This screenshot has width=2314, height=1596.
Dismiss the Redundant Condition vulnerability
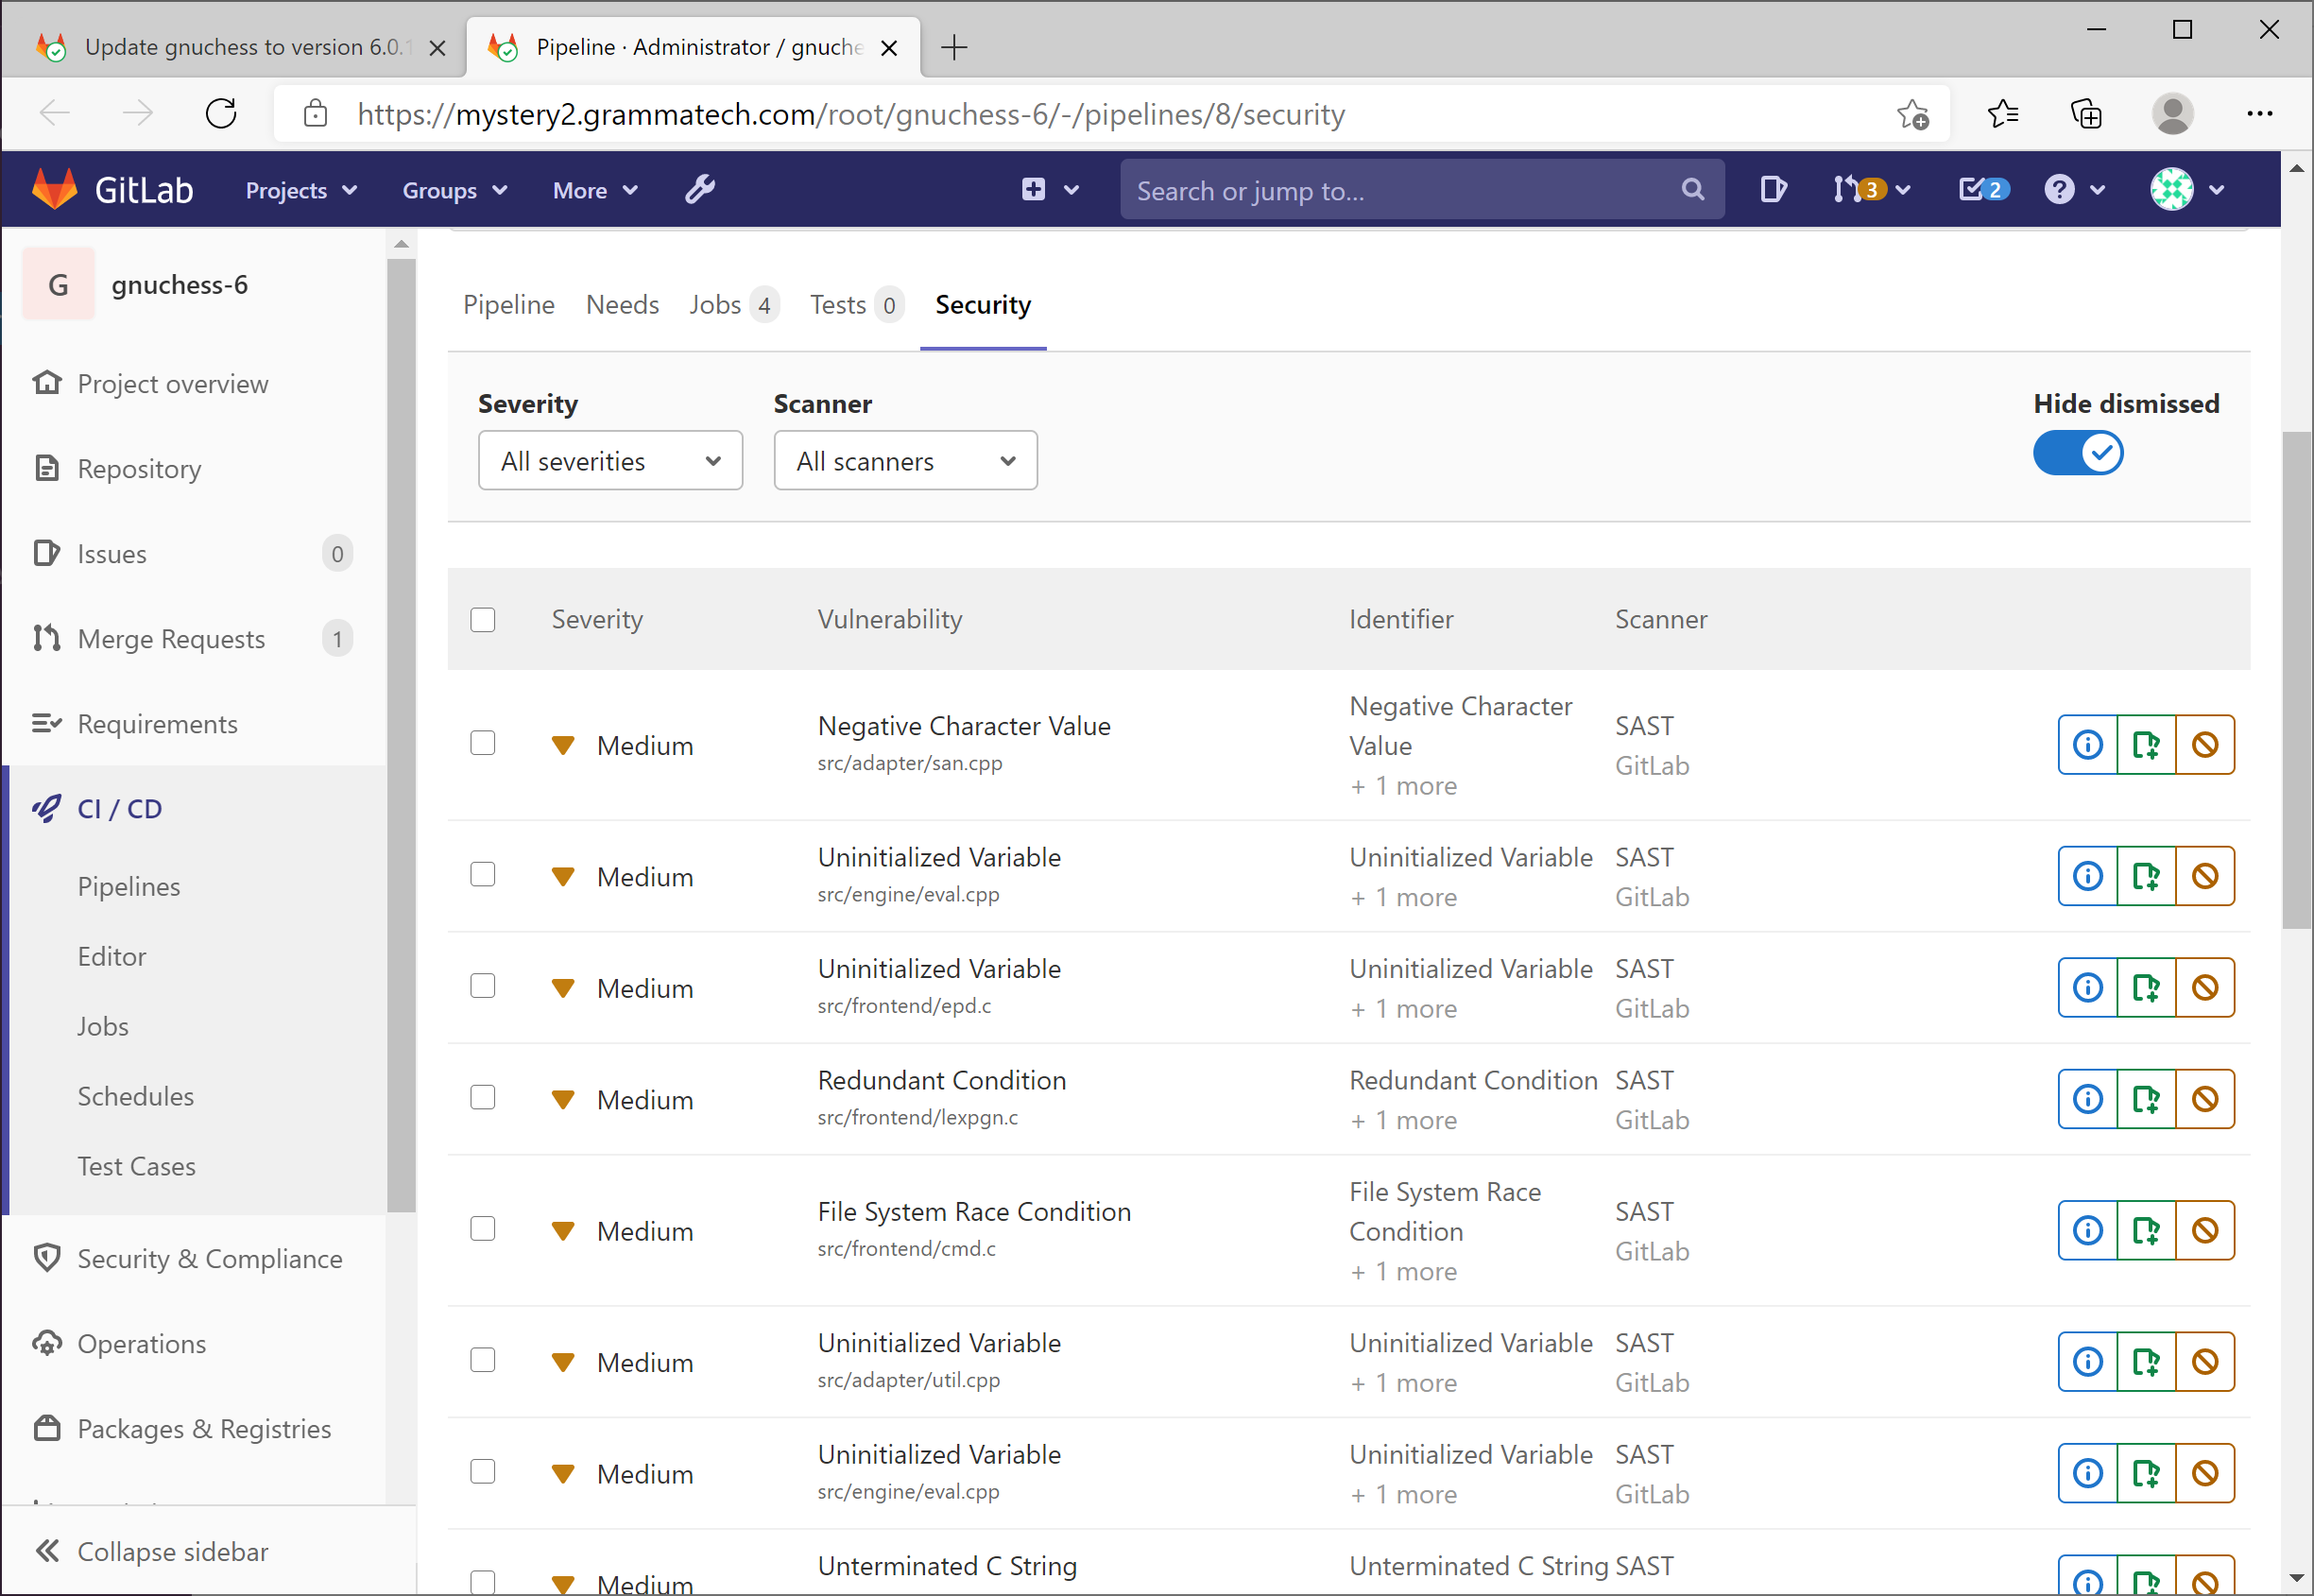[x=2205, y=1099]
